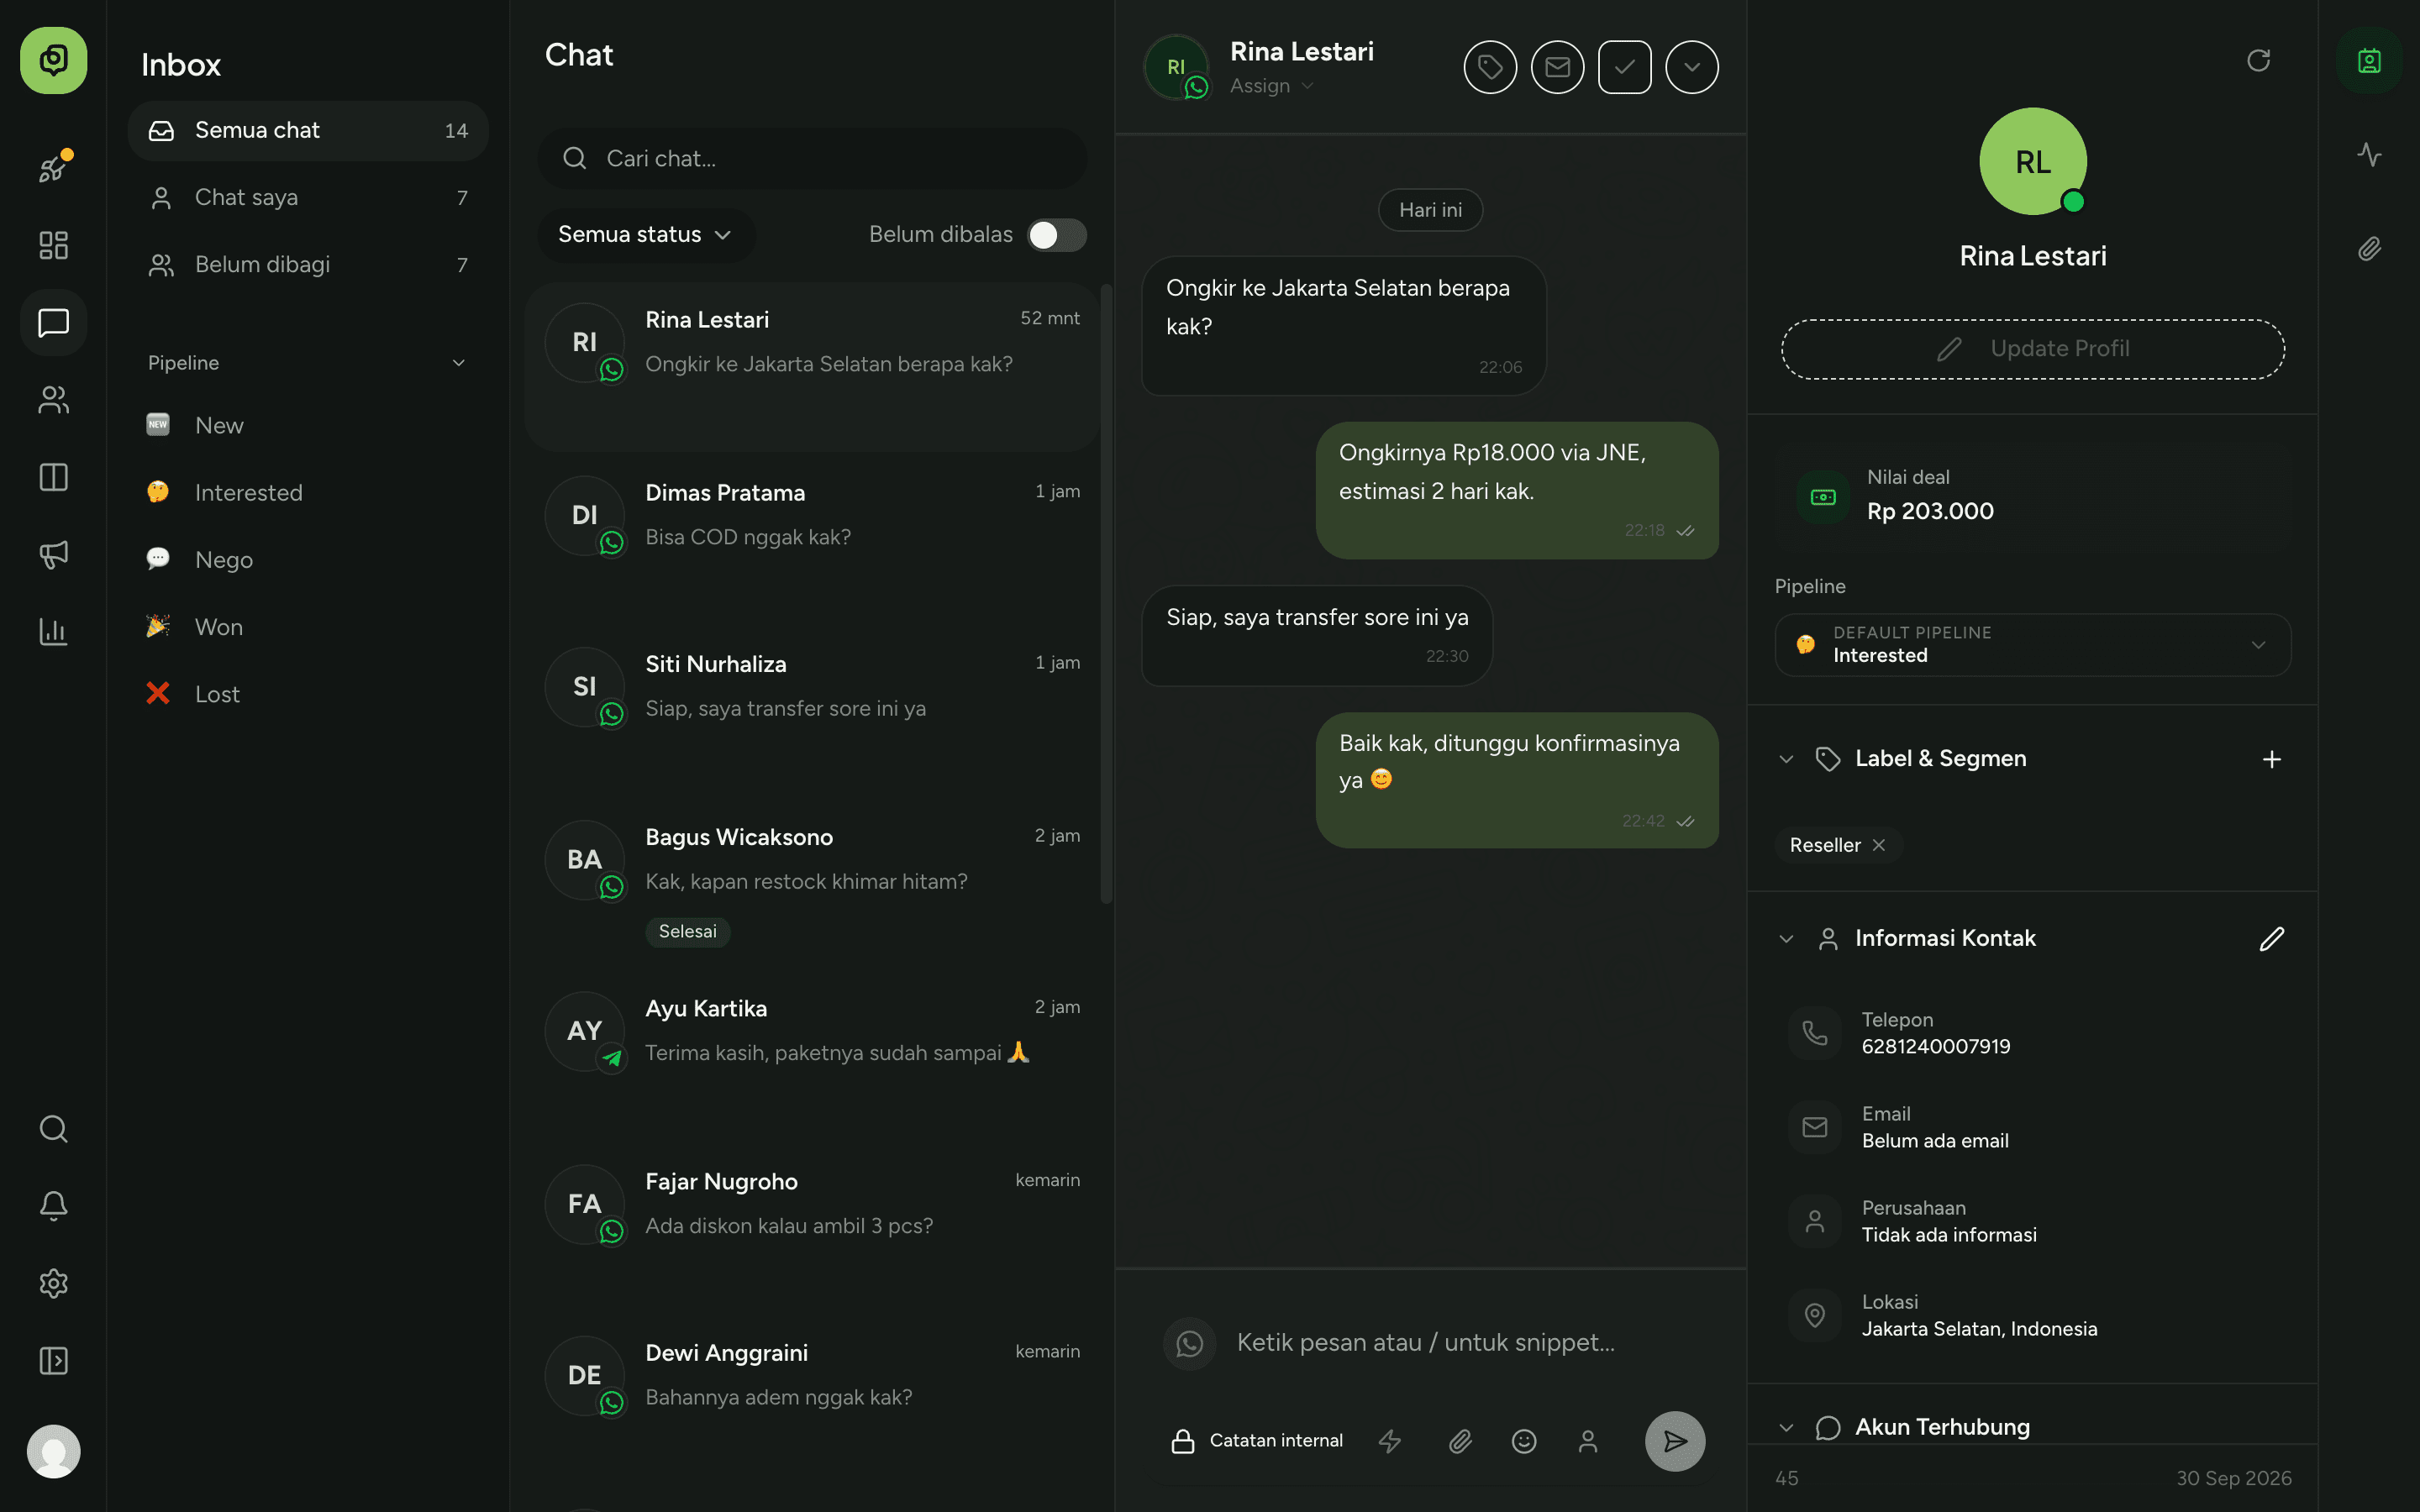Click the Cari chat search field
Image resolution: width=2420 pixels, height=1512 pixels.
[x=812, y=159]
